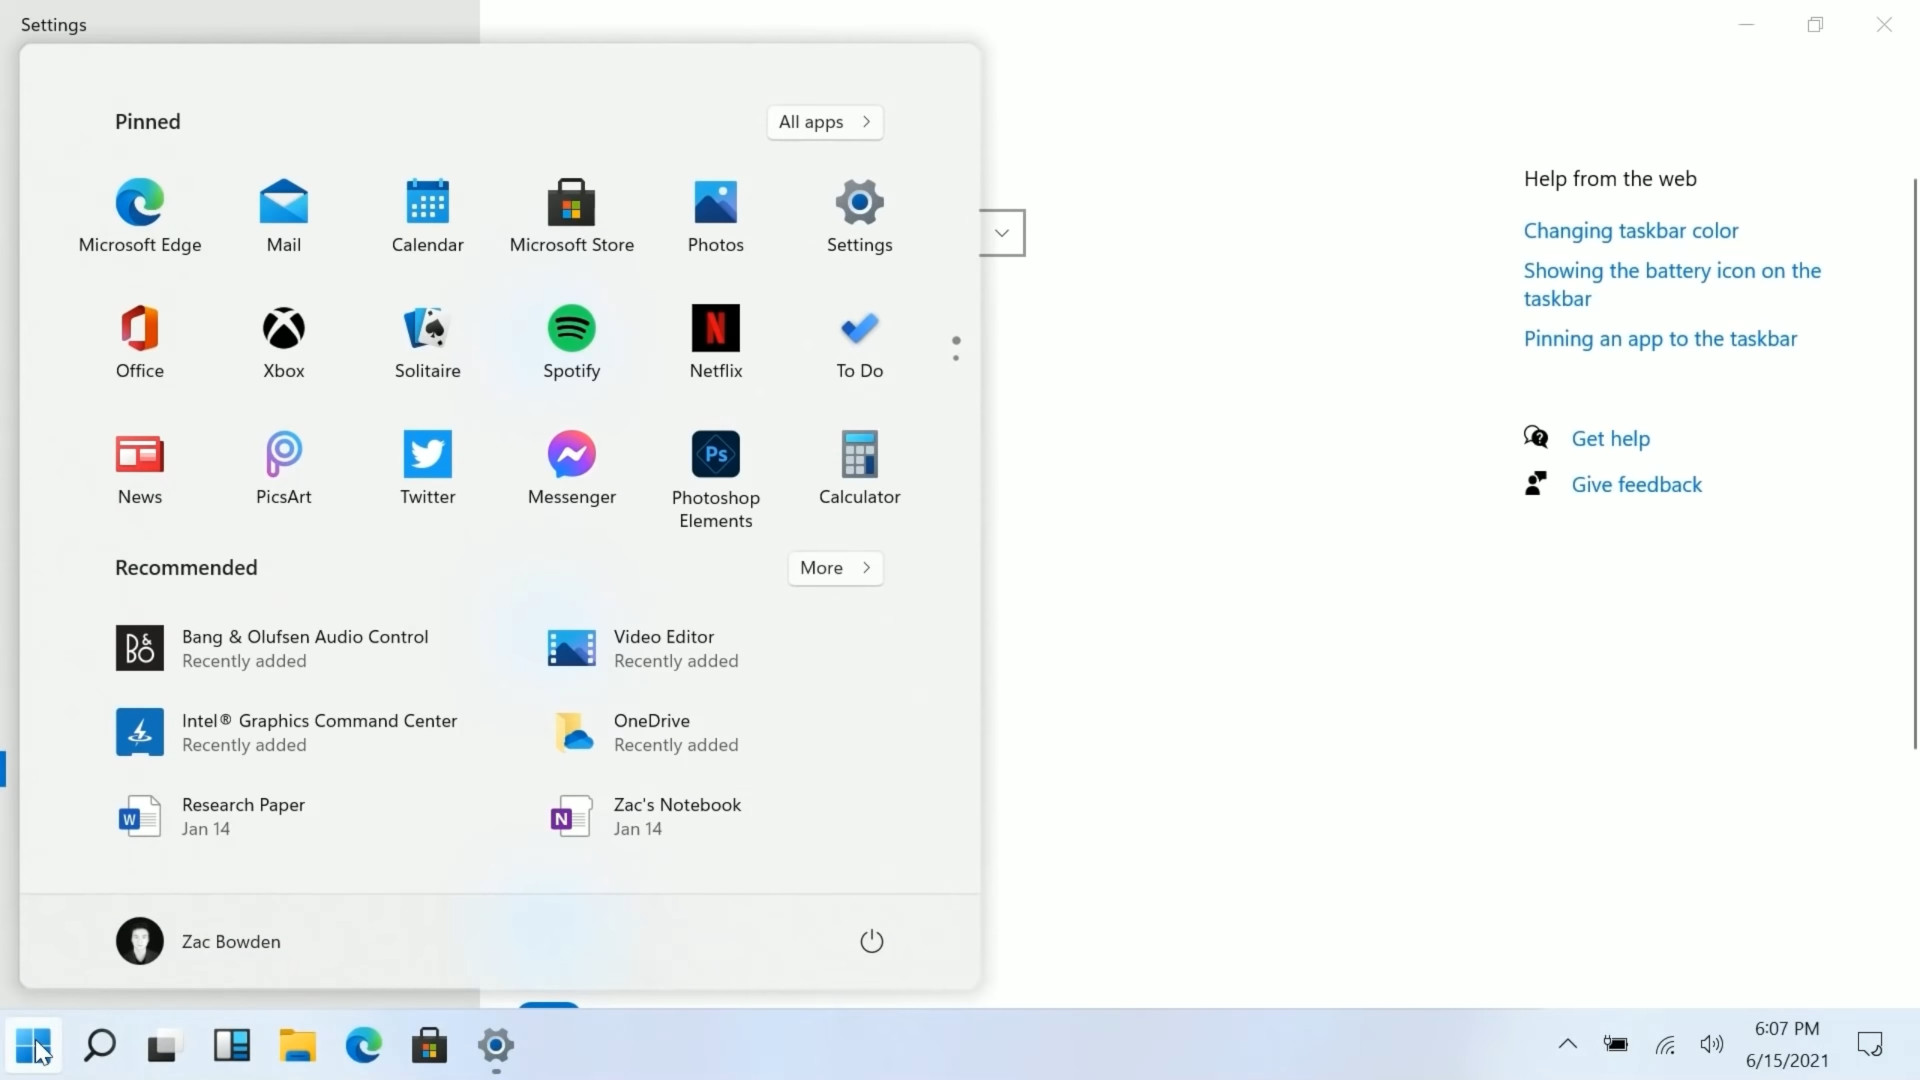Open File Explorer on taskbar
Viewport: 1920px width, 1080px height.
pyautogui.click(x=297, y=1046)
